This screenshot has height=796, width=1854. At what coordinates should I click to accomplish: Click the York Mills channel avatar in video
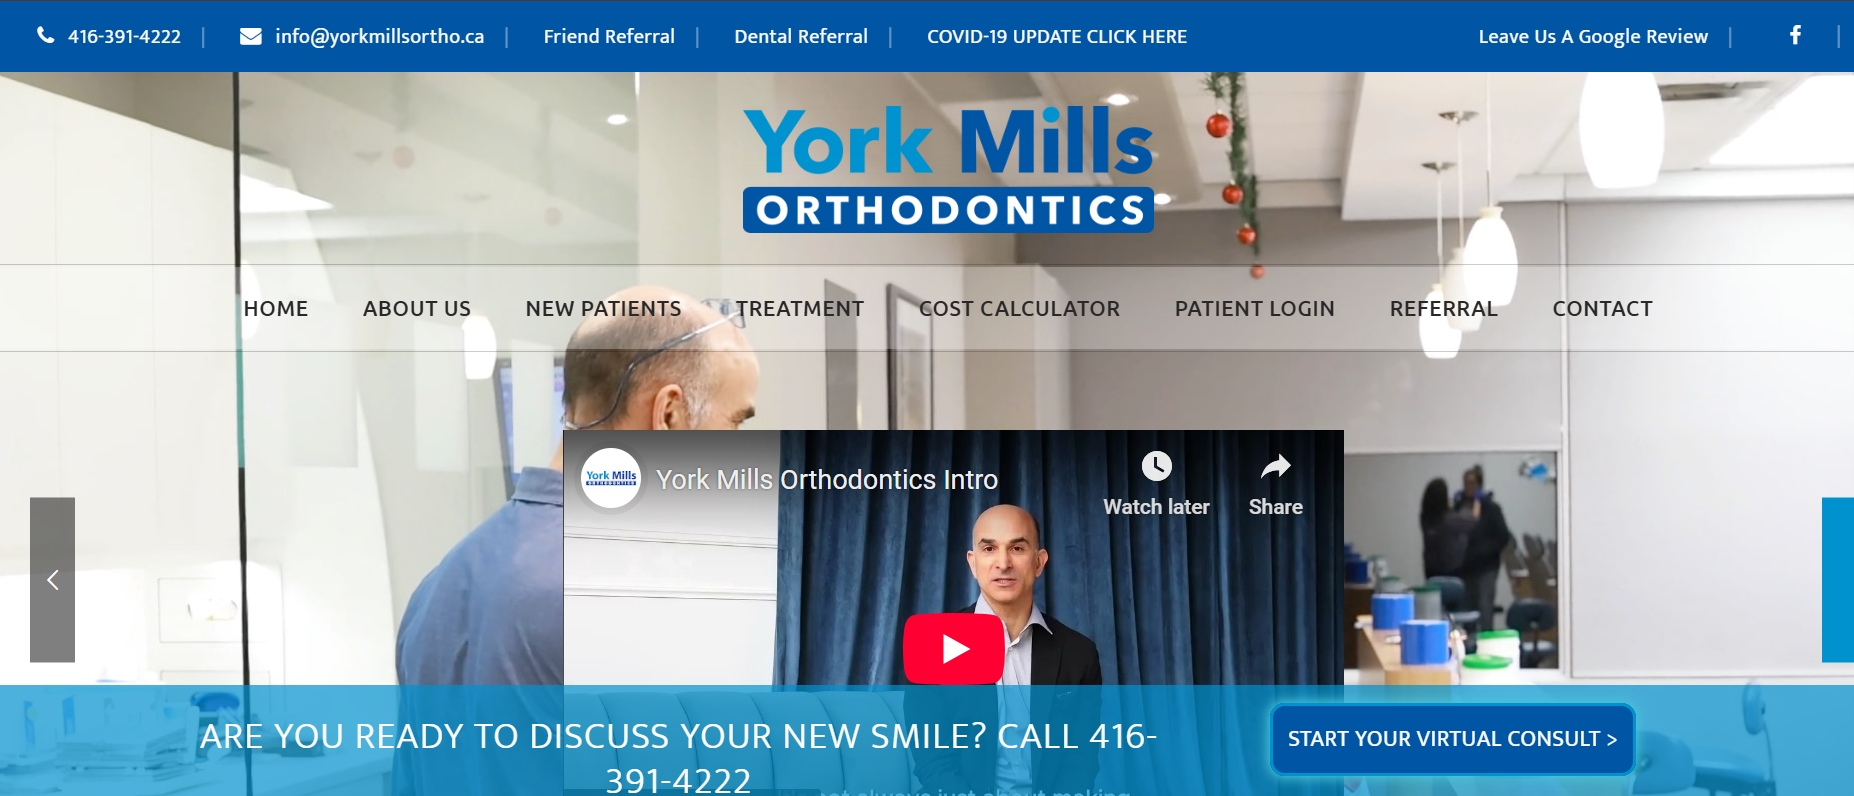pos(611,478)
